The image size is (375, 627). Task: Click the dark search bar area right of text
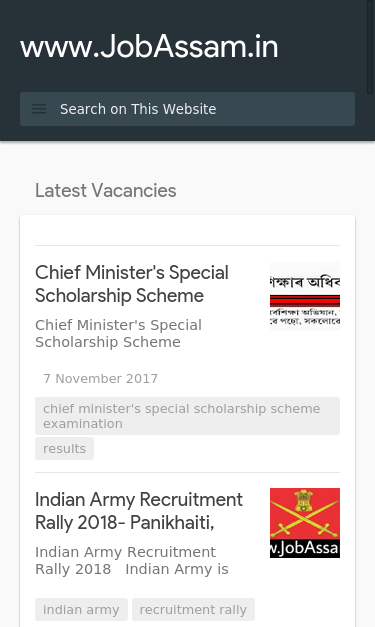(285, 109)
